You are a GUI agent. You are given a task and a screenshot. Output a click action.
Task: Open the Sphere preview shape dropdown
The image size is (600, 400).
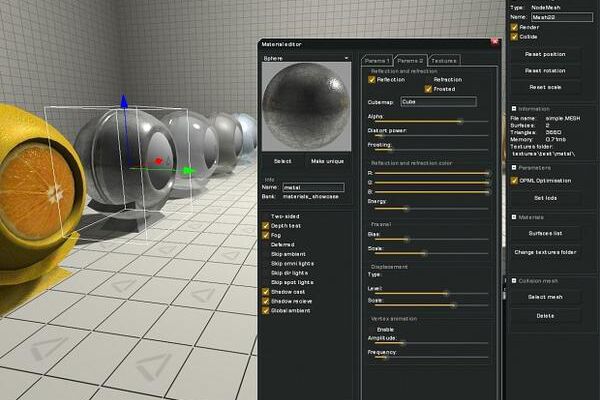point(306,58)
